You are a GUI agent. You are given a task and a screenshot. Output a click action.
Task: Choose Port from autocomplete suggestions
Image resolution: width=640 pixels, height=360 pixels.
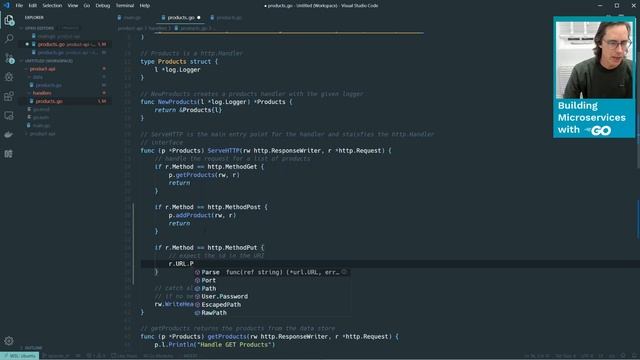click(271, 280)
